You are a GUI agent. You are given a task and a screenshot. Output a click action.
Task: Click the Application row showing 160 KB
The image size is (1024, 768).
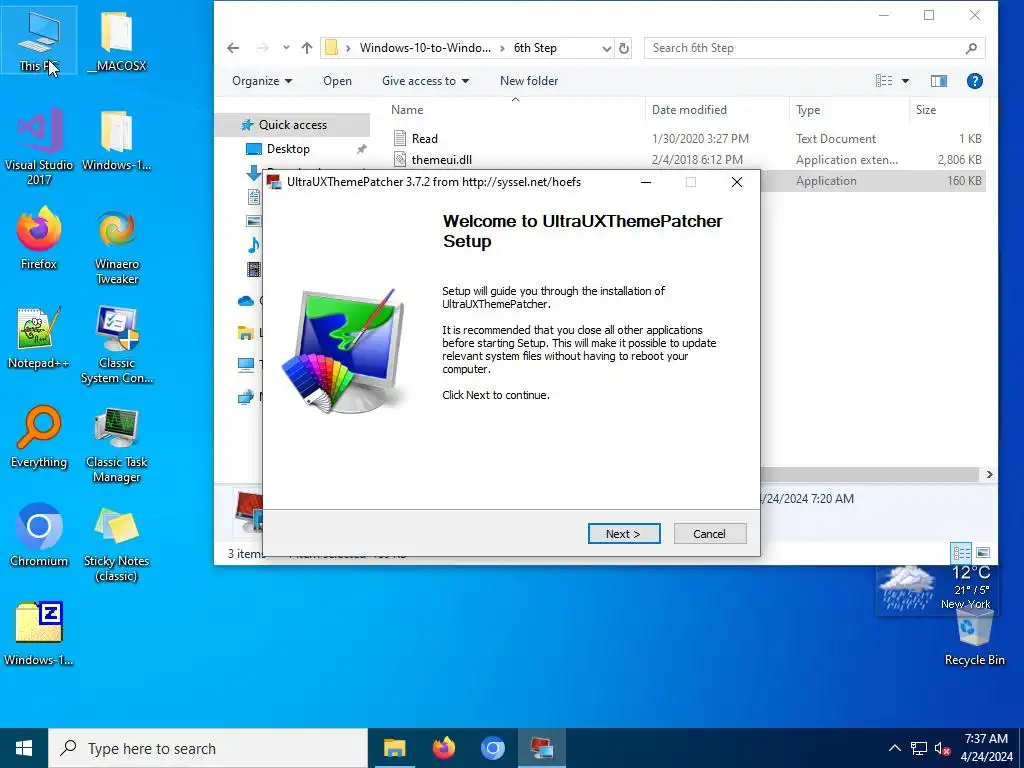tap(873, 181)
